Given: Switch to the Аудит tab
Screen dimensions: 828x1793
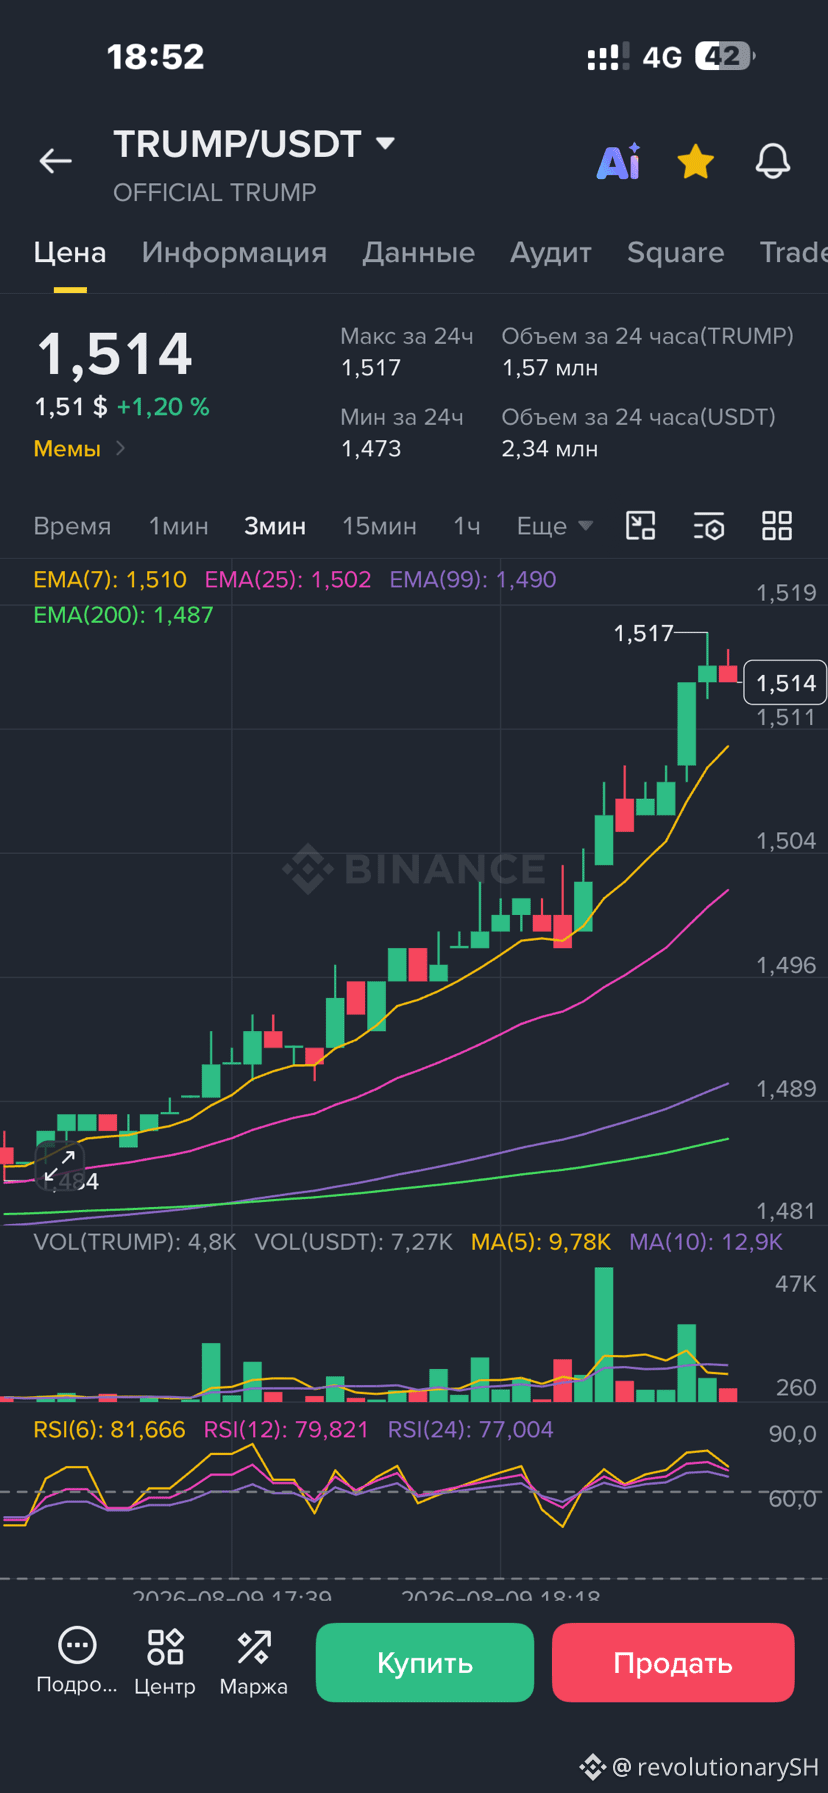Looking at the screenshot, I should tap(551, 252).
